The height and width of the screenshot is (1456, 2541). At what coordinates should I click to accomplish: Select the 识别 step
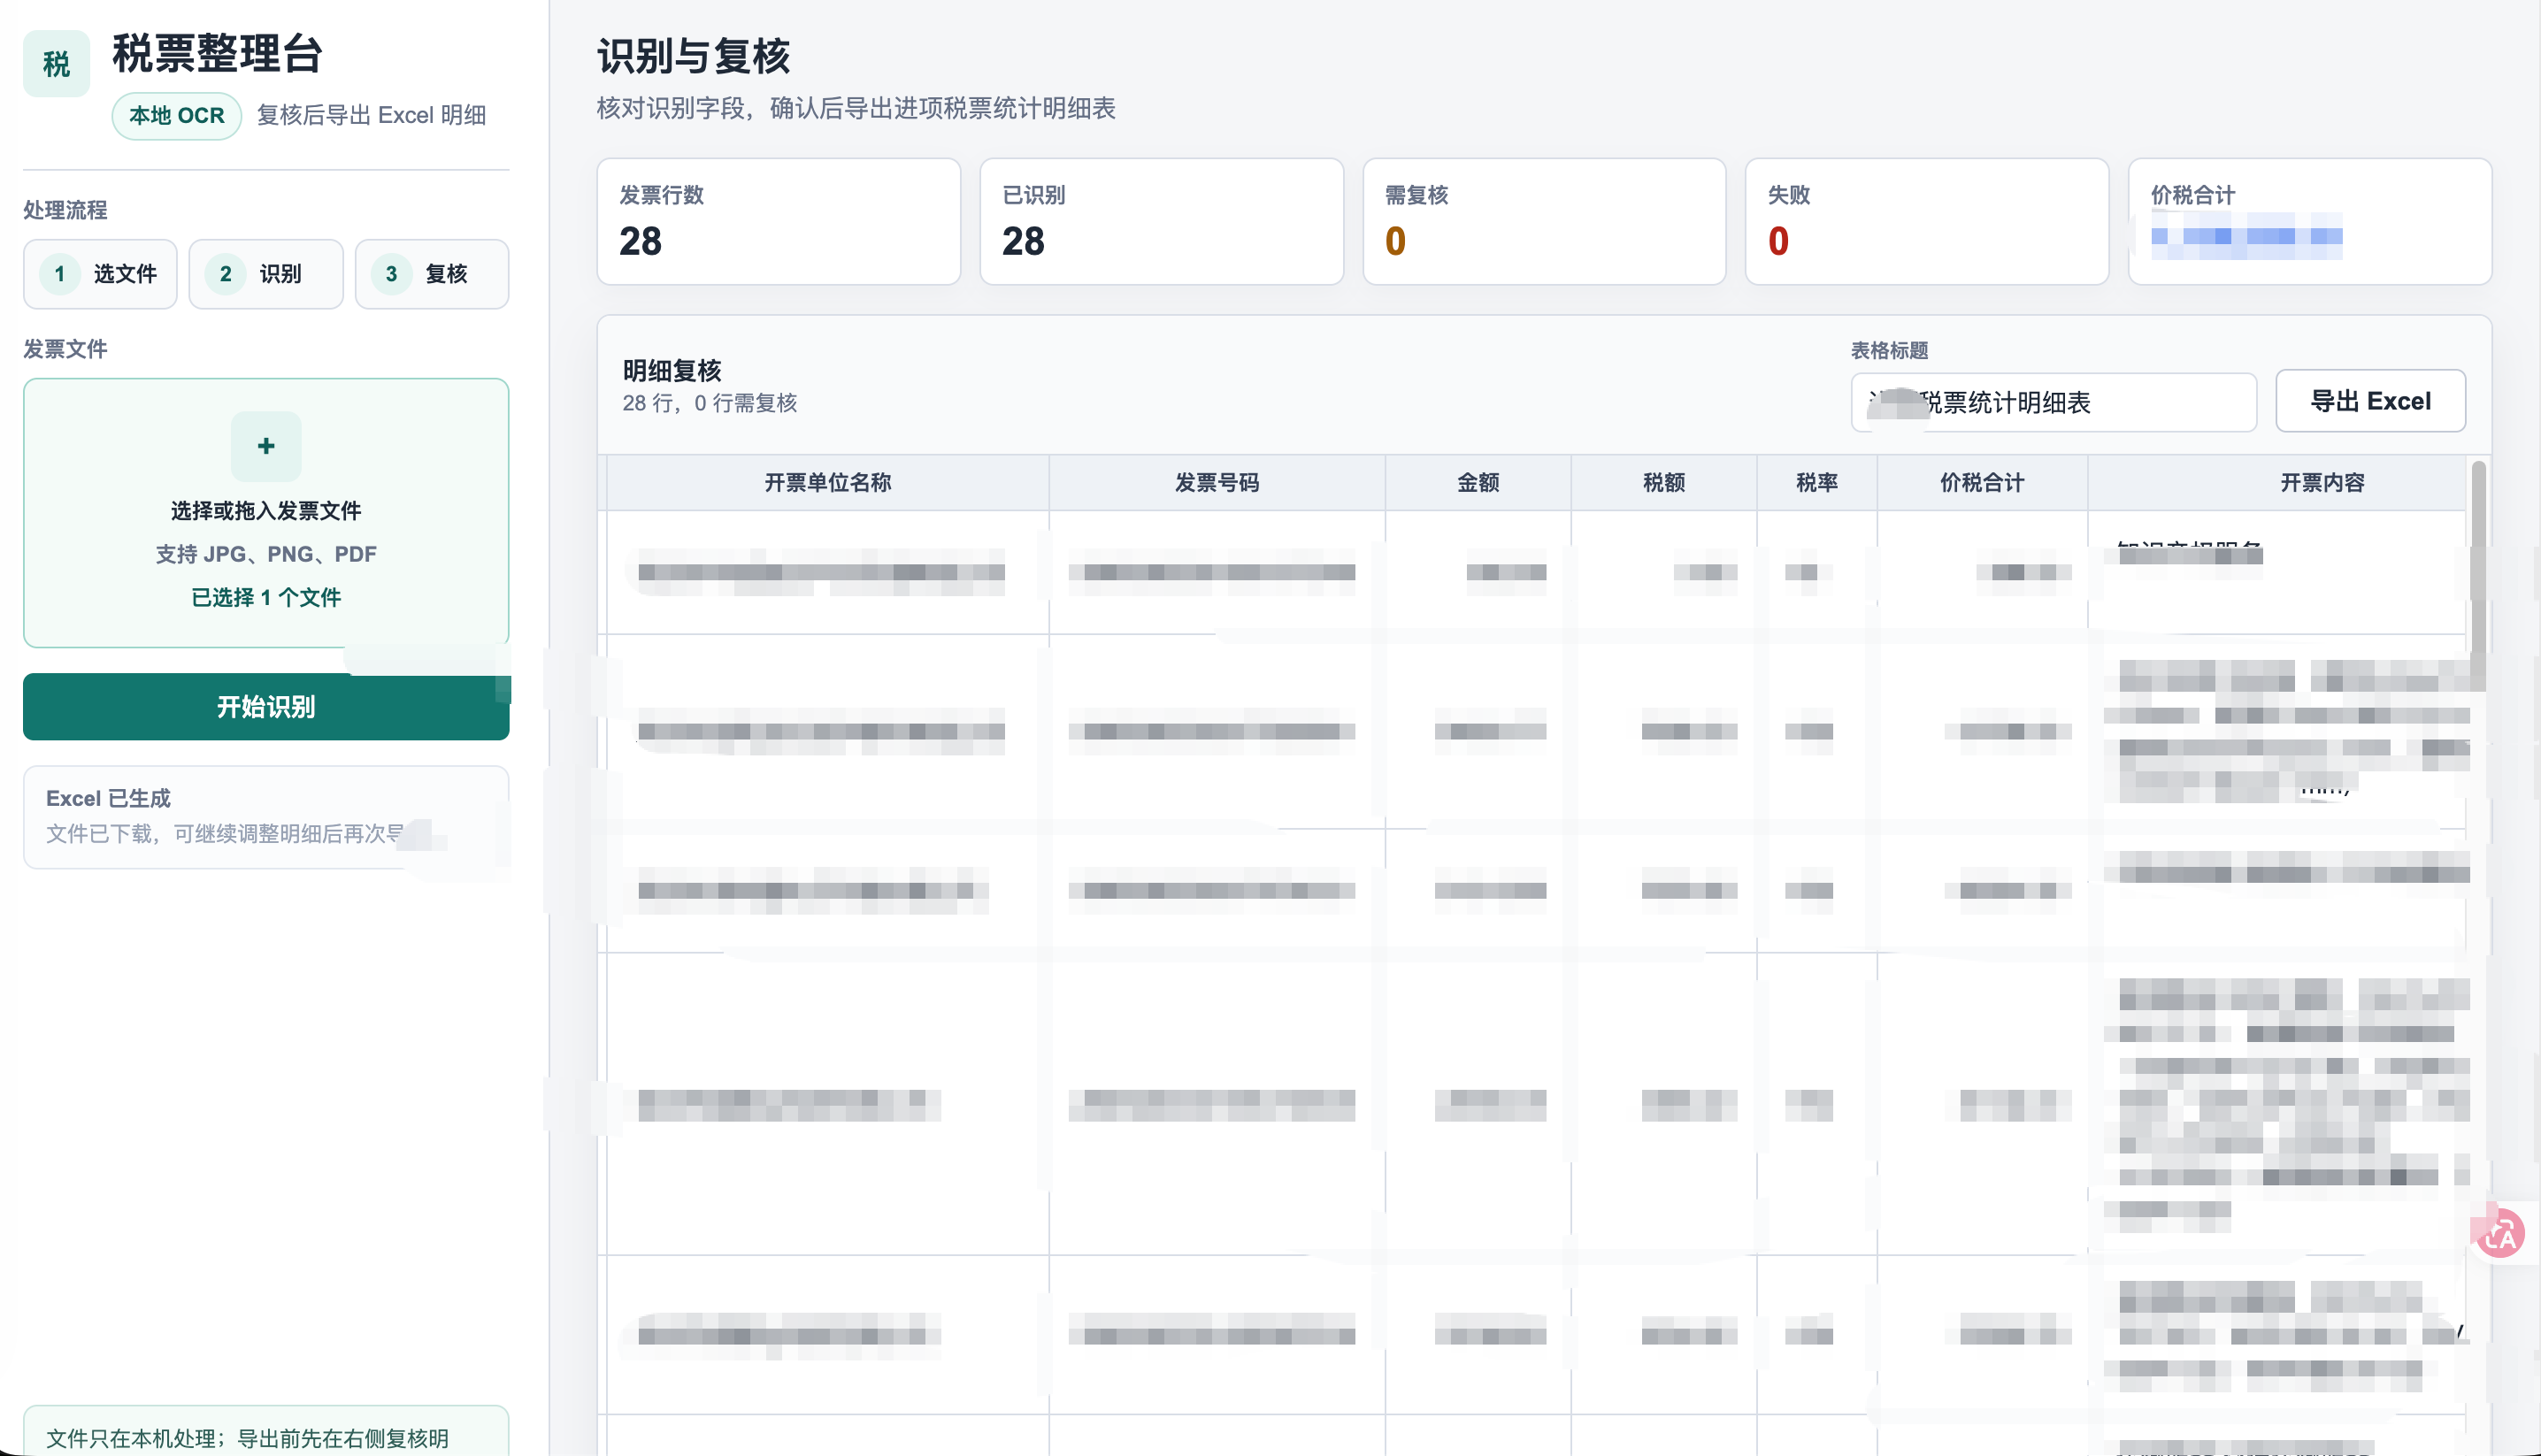266,274
